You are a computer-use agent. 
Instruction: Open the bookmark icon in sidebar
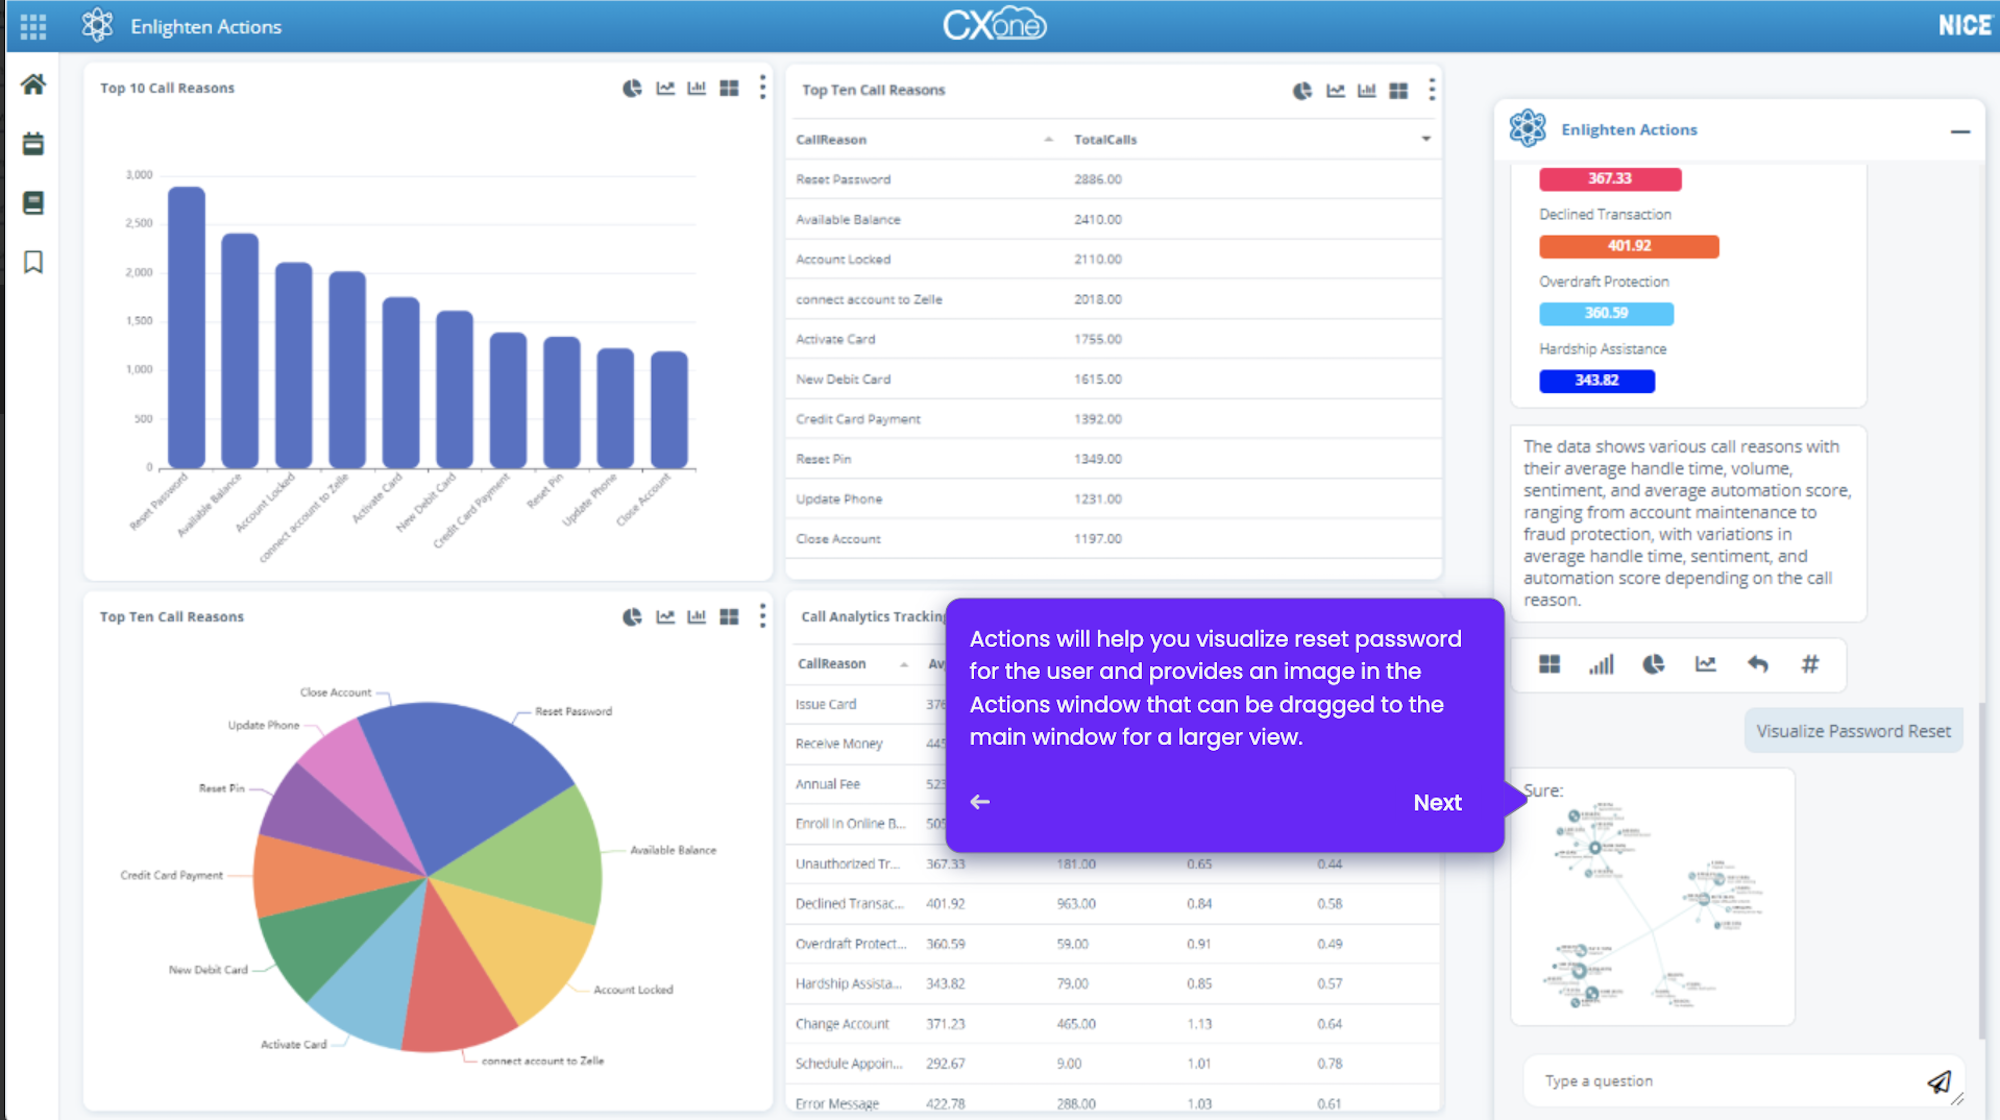33,262
